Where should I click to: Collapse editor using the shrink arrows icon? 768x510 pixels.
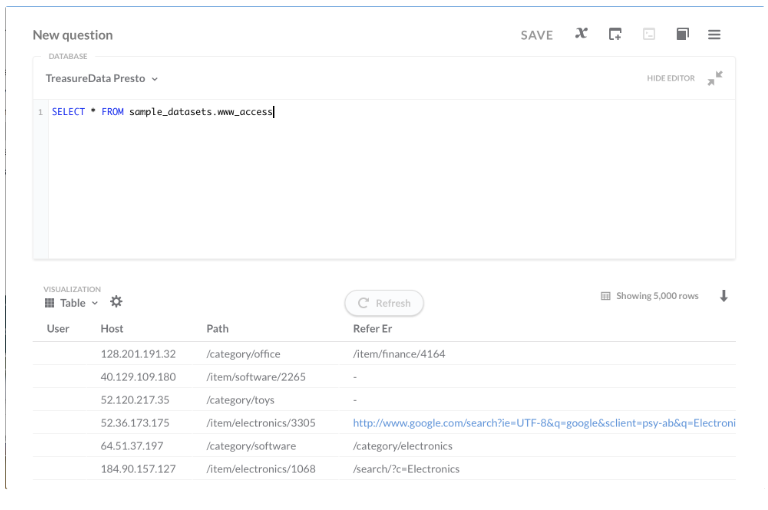tap(715, 78)
